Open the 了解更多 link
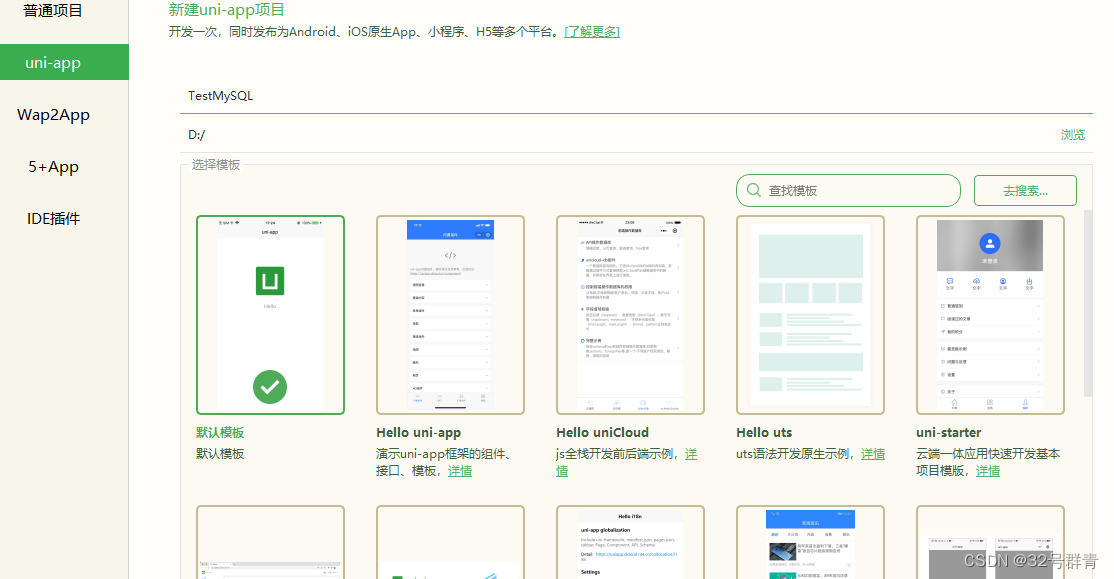The image size is (1114, 579). [592, 31]
